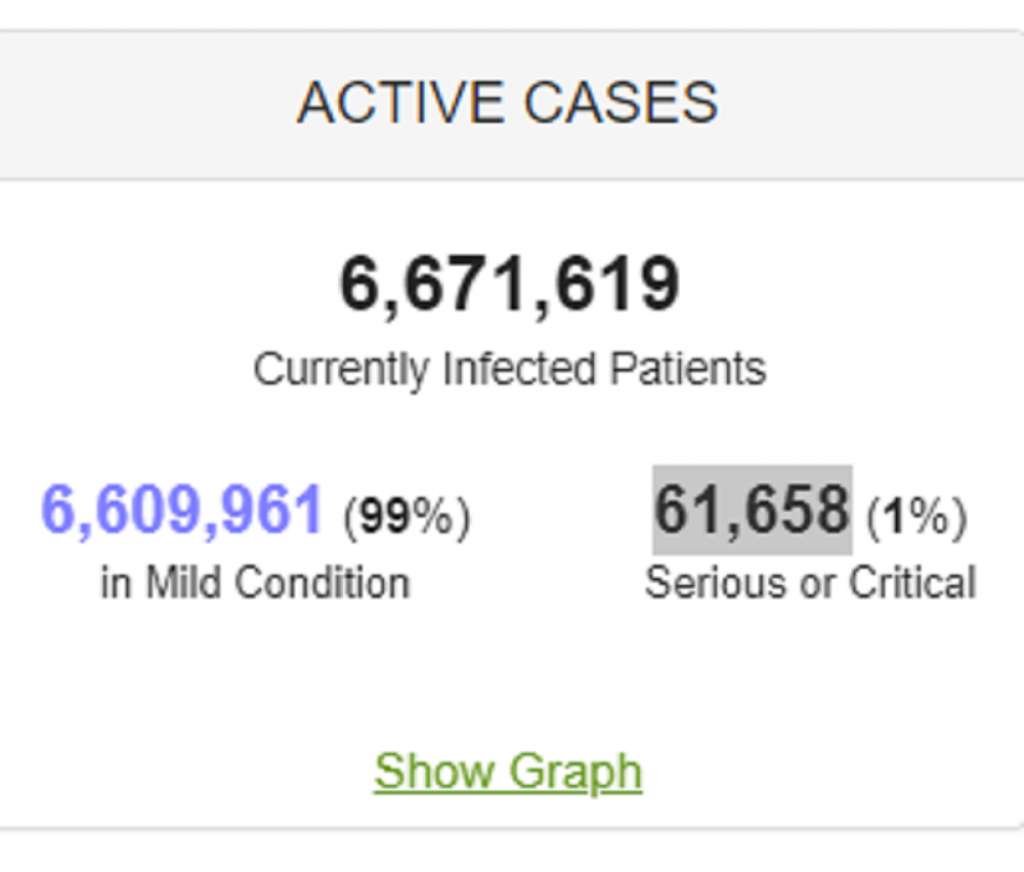This screenshot has width=1024, height=872.
Task: Click the (99%) percentage
Action: (406, 517)
